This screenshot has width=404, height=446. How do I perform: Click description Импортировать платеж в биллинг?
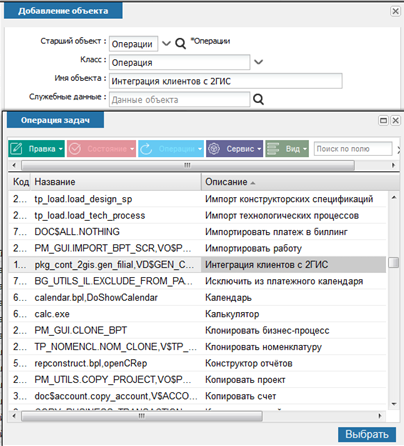point(276,232)
